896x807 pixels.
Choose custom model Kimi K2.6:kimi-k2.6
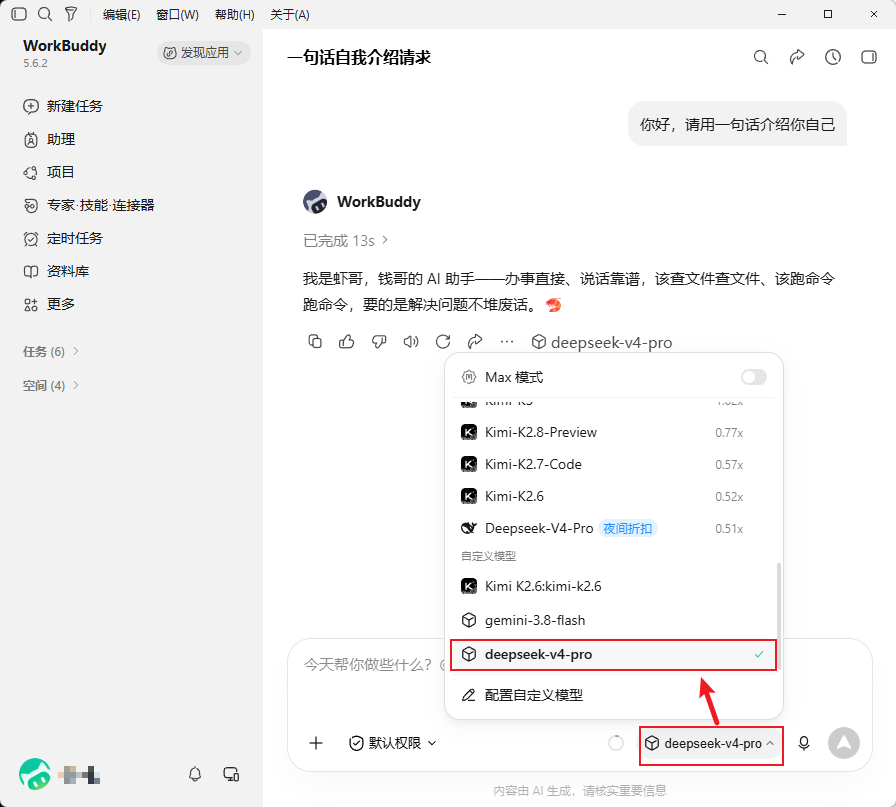(613, 586)
